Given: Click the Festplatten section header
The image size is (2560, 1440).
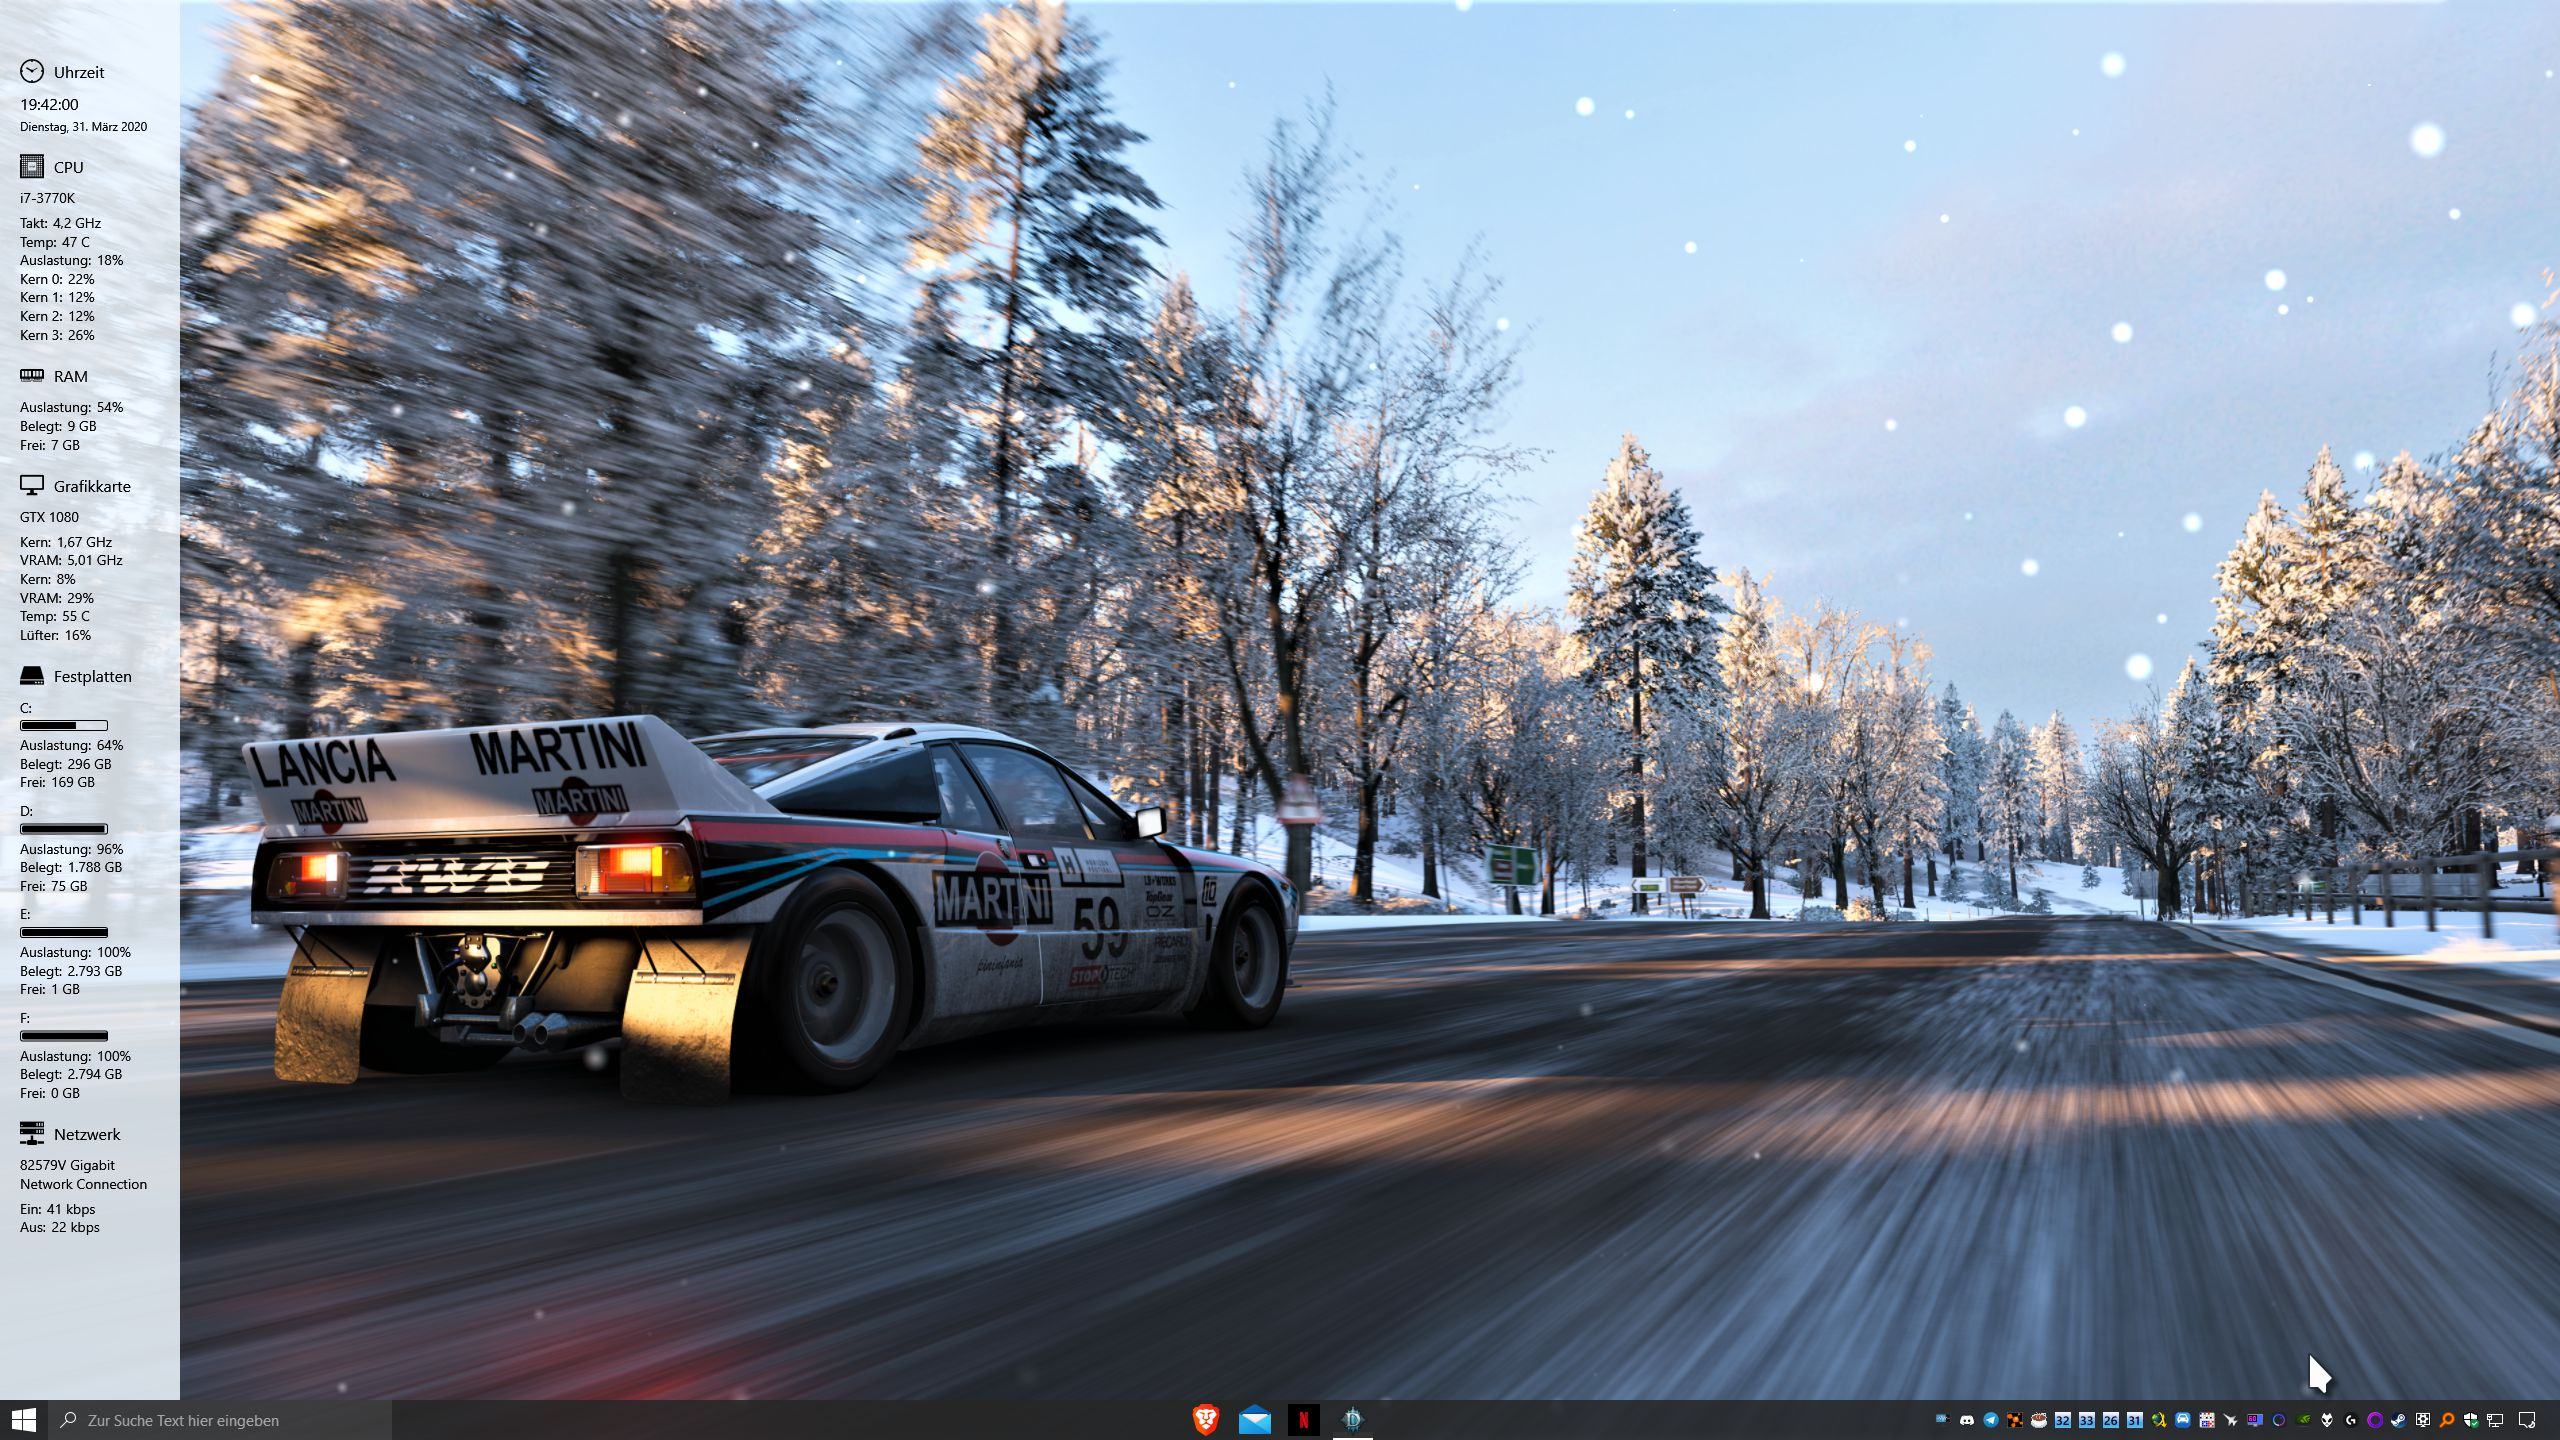Looking at the screenshot, I should point(76,677).
